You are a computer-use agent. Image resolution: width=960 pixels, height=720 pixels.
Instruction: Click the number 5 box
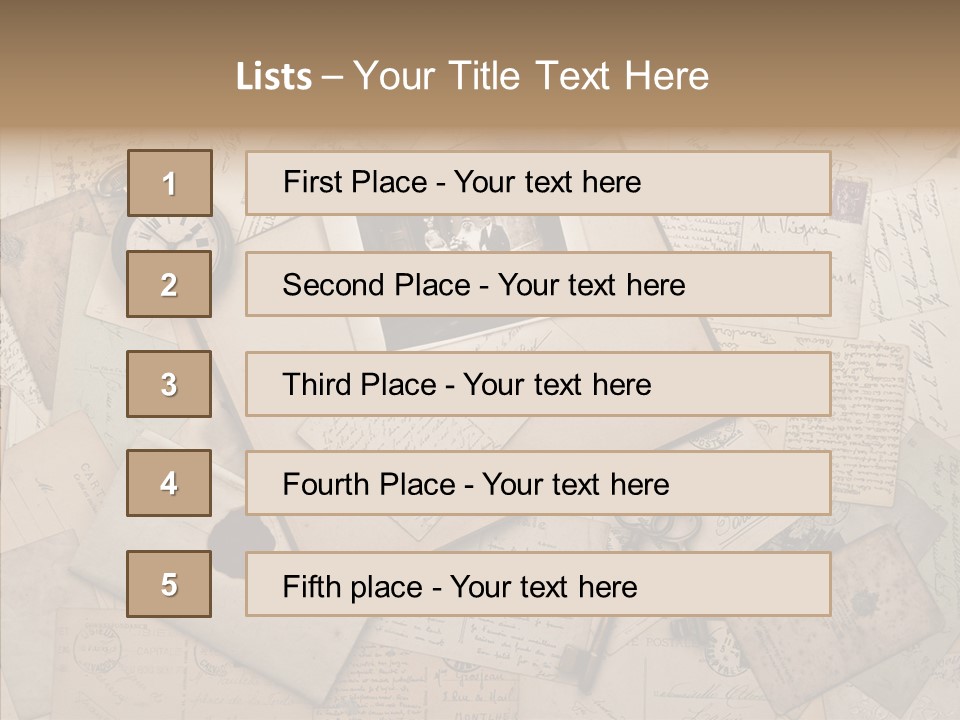click(169, 584)
